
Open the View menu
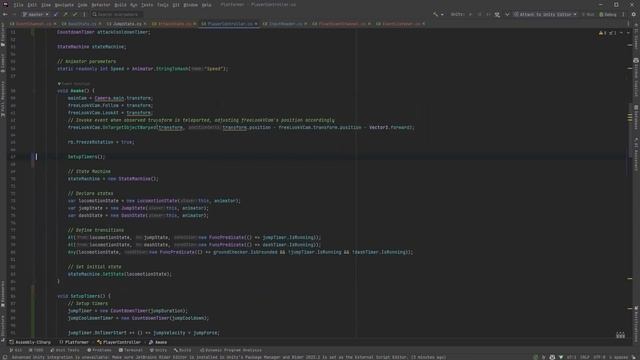46,5
